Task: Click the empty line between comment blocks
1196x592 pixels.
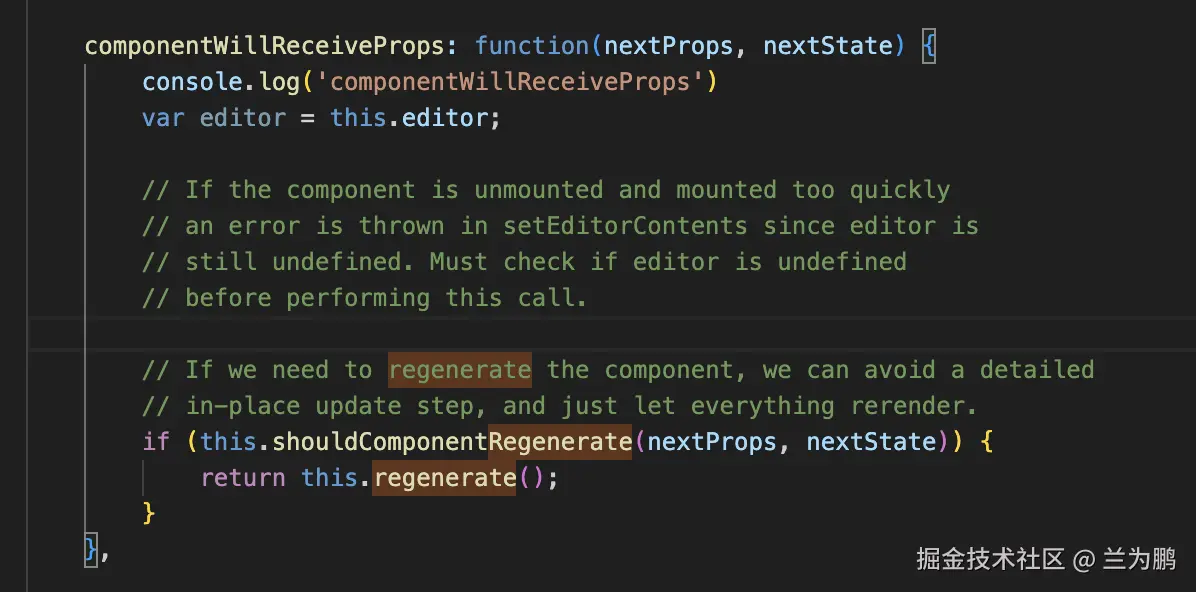Action: pyautogui.click(x=610, y=334)
